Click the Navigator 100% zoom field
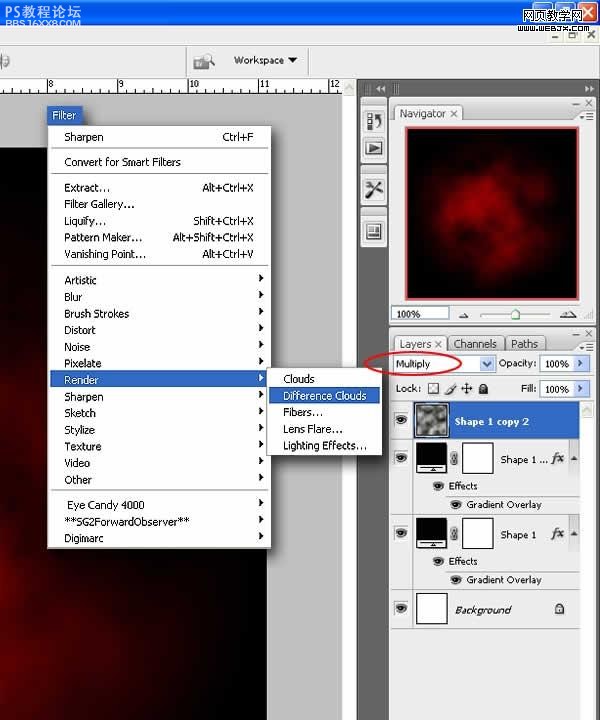Screen dimensions: 600x720 click(x=420, y=314)
